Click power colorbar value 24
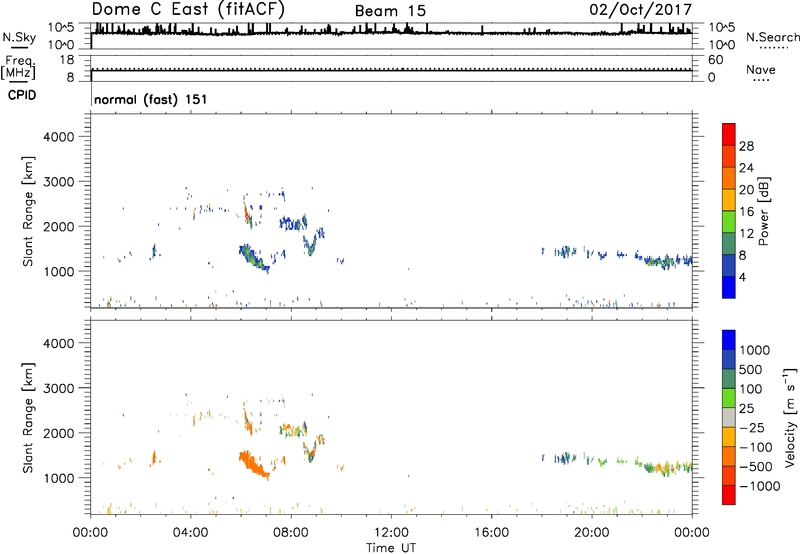The width and height of the screenshot is (800, 554). pos(746,168)
